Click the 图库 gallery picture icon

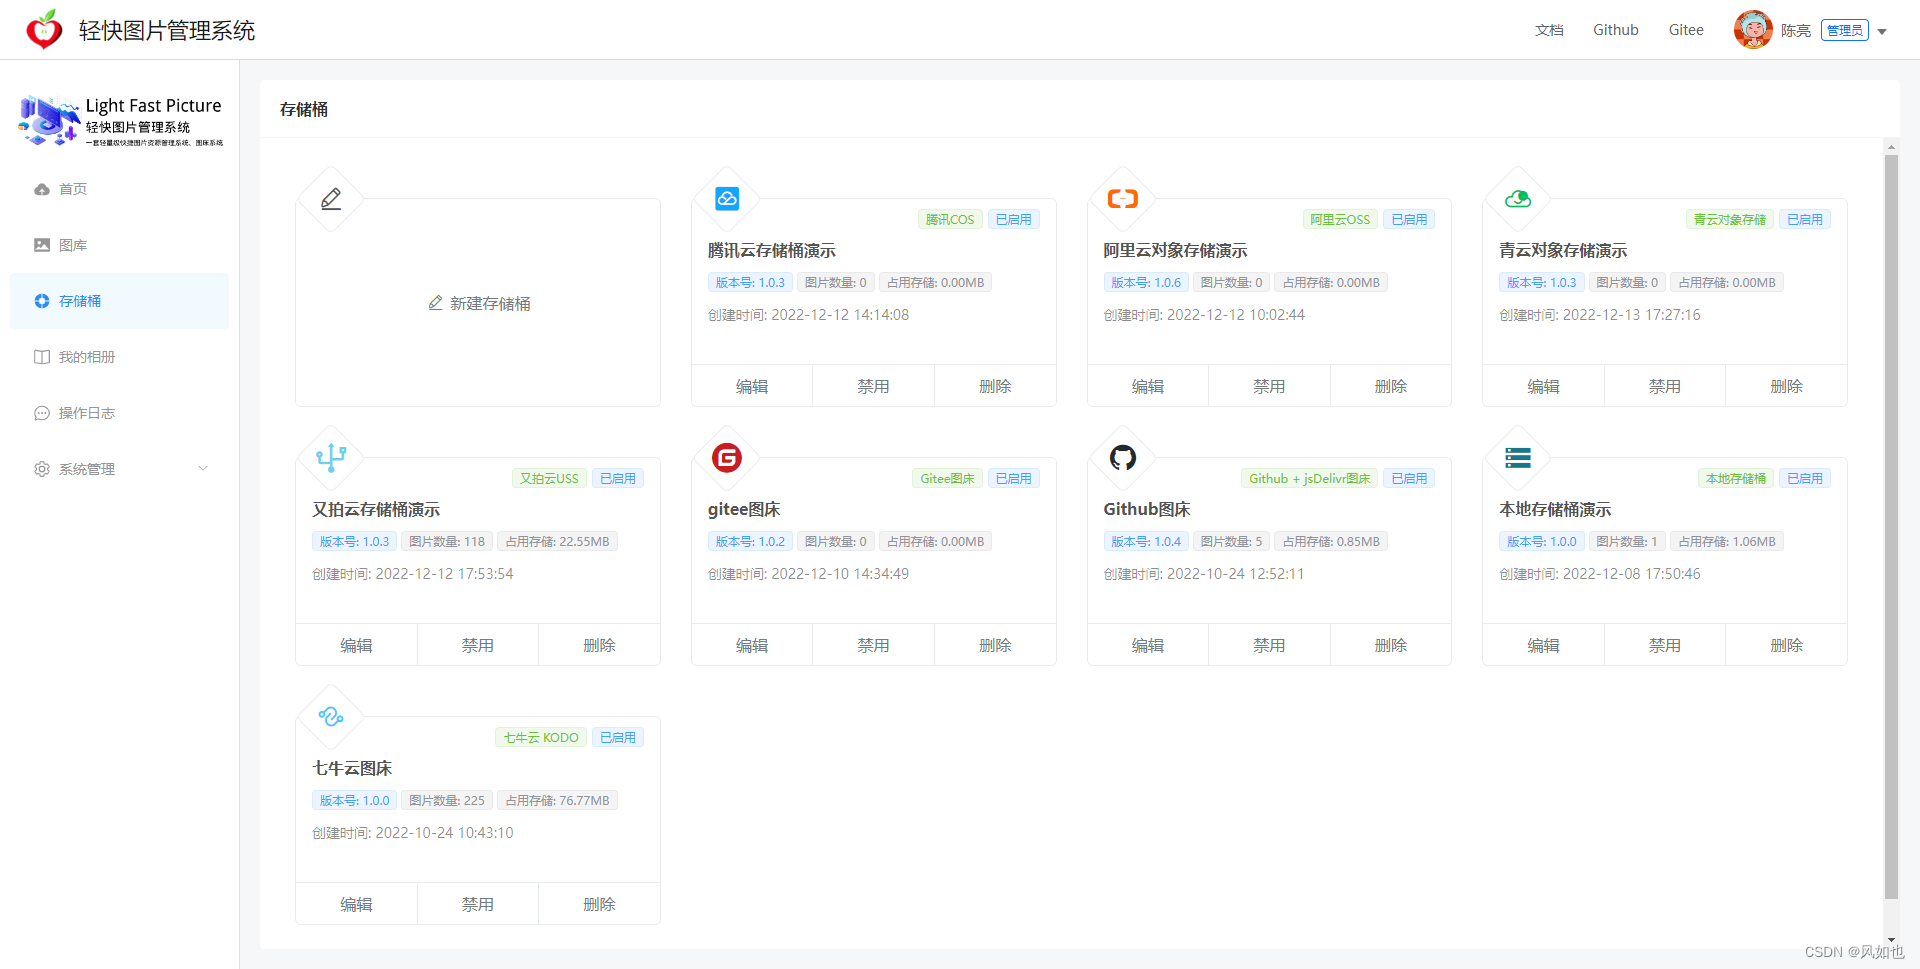[x=42, y=245]
